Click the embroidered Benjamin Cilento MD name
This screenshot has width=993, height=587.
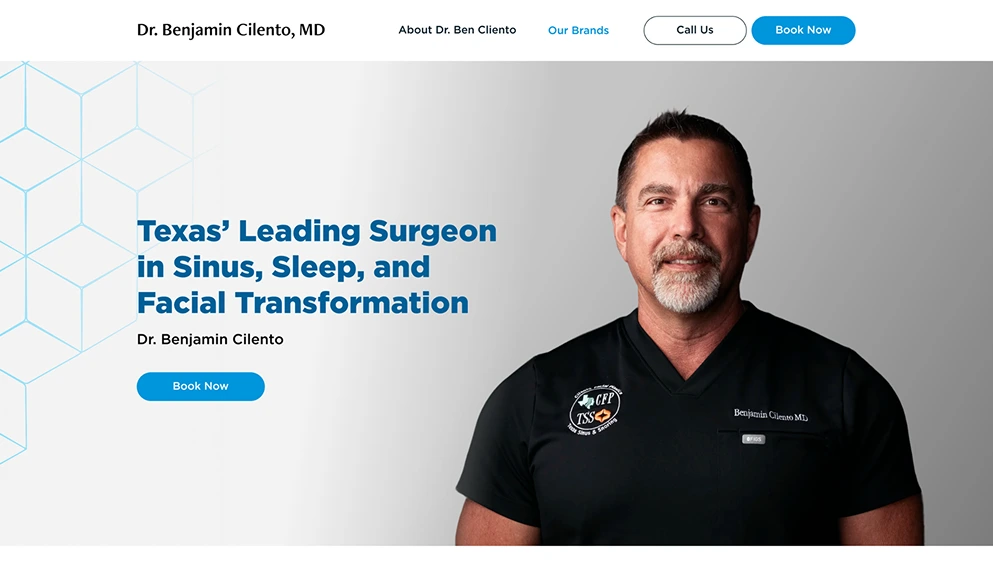(x=771, y=415)
